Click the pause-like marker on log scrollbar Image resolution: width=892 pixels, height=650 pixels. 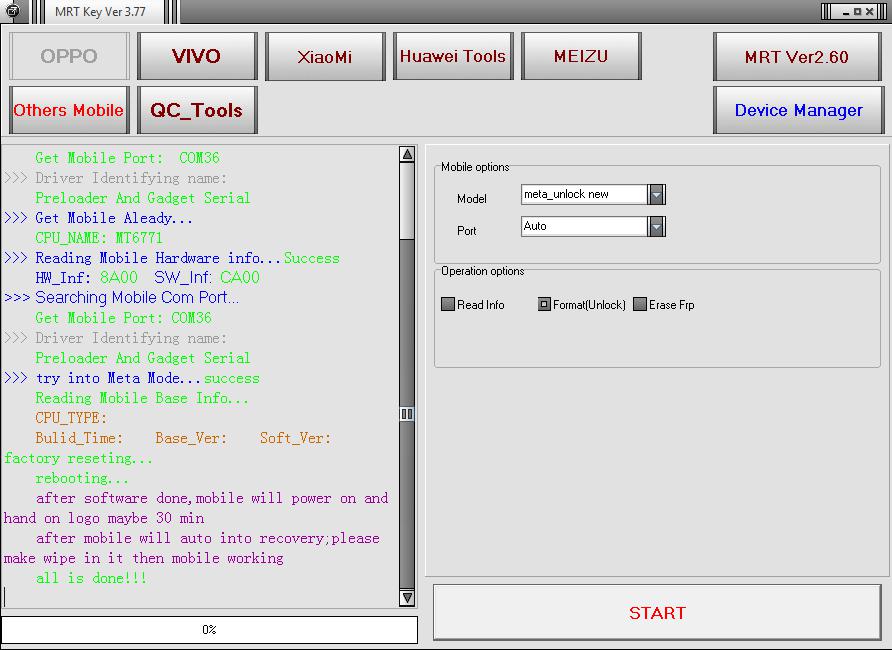click(x=407, y=413)
